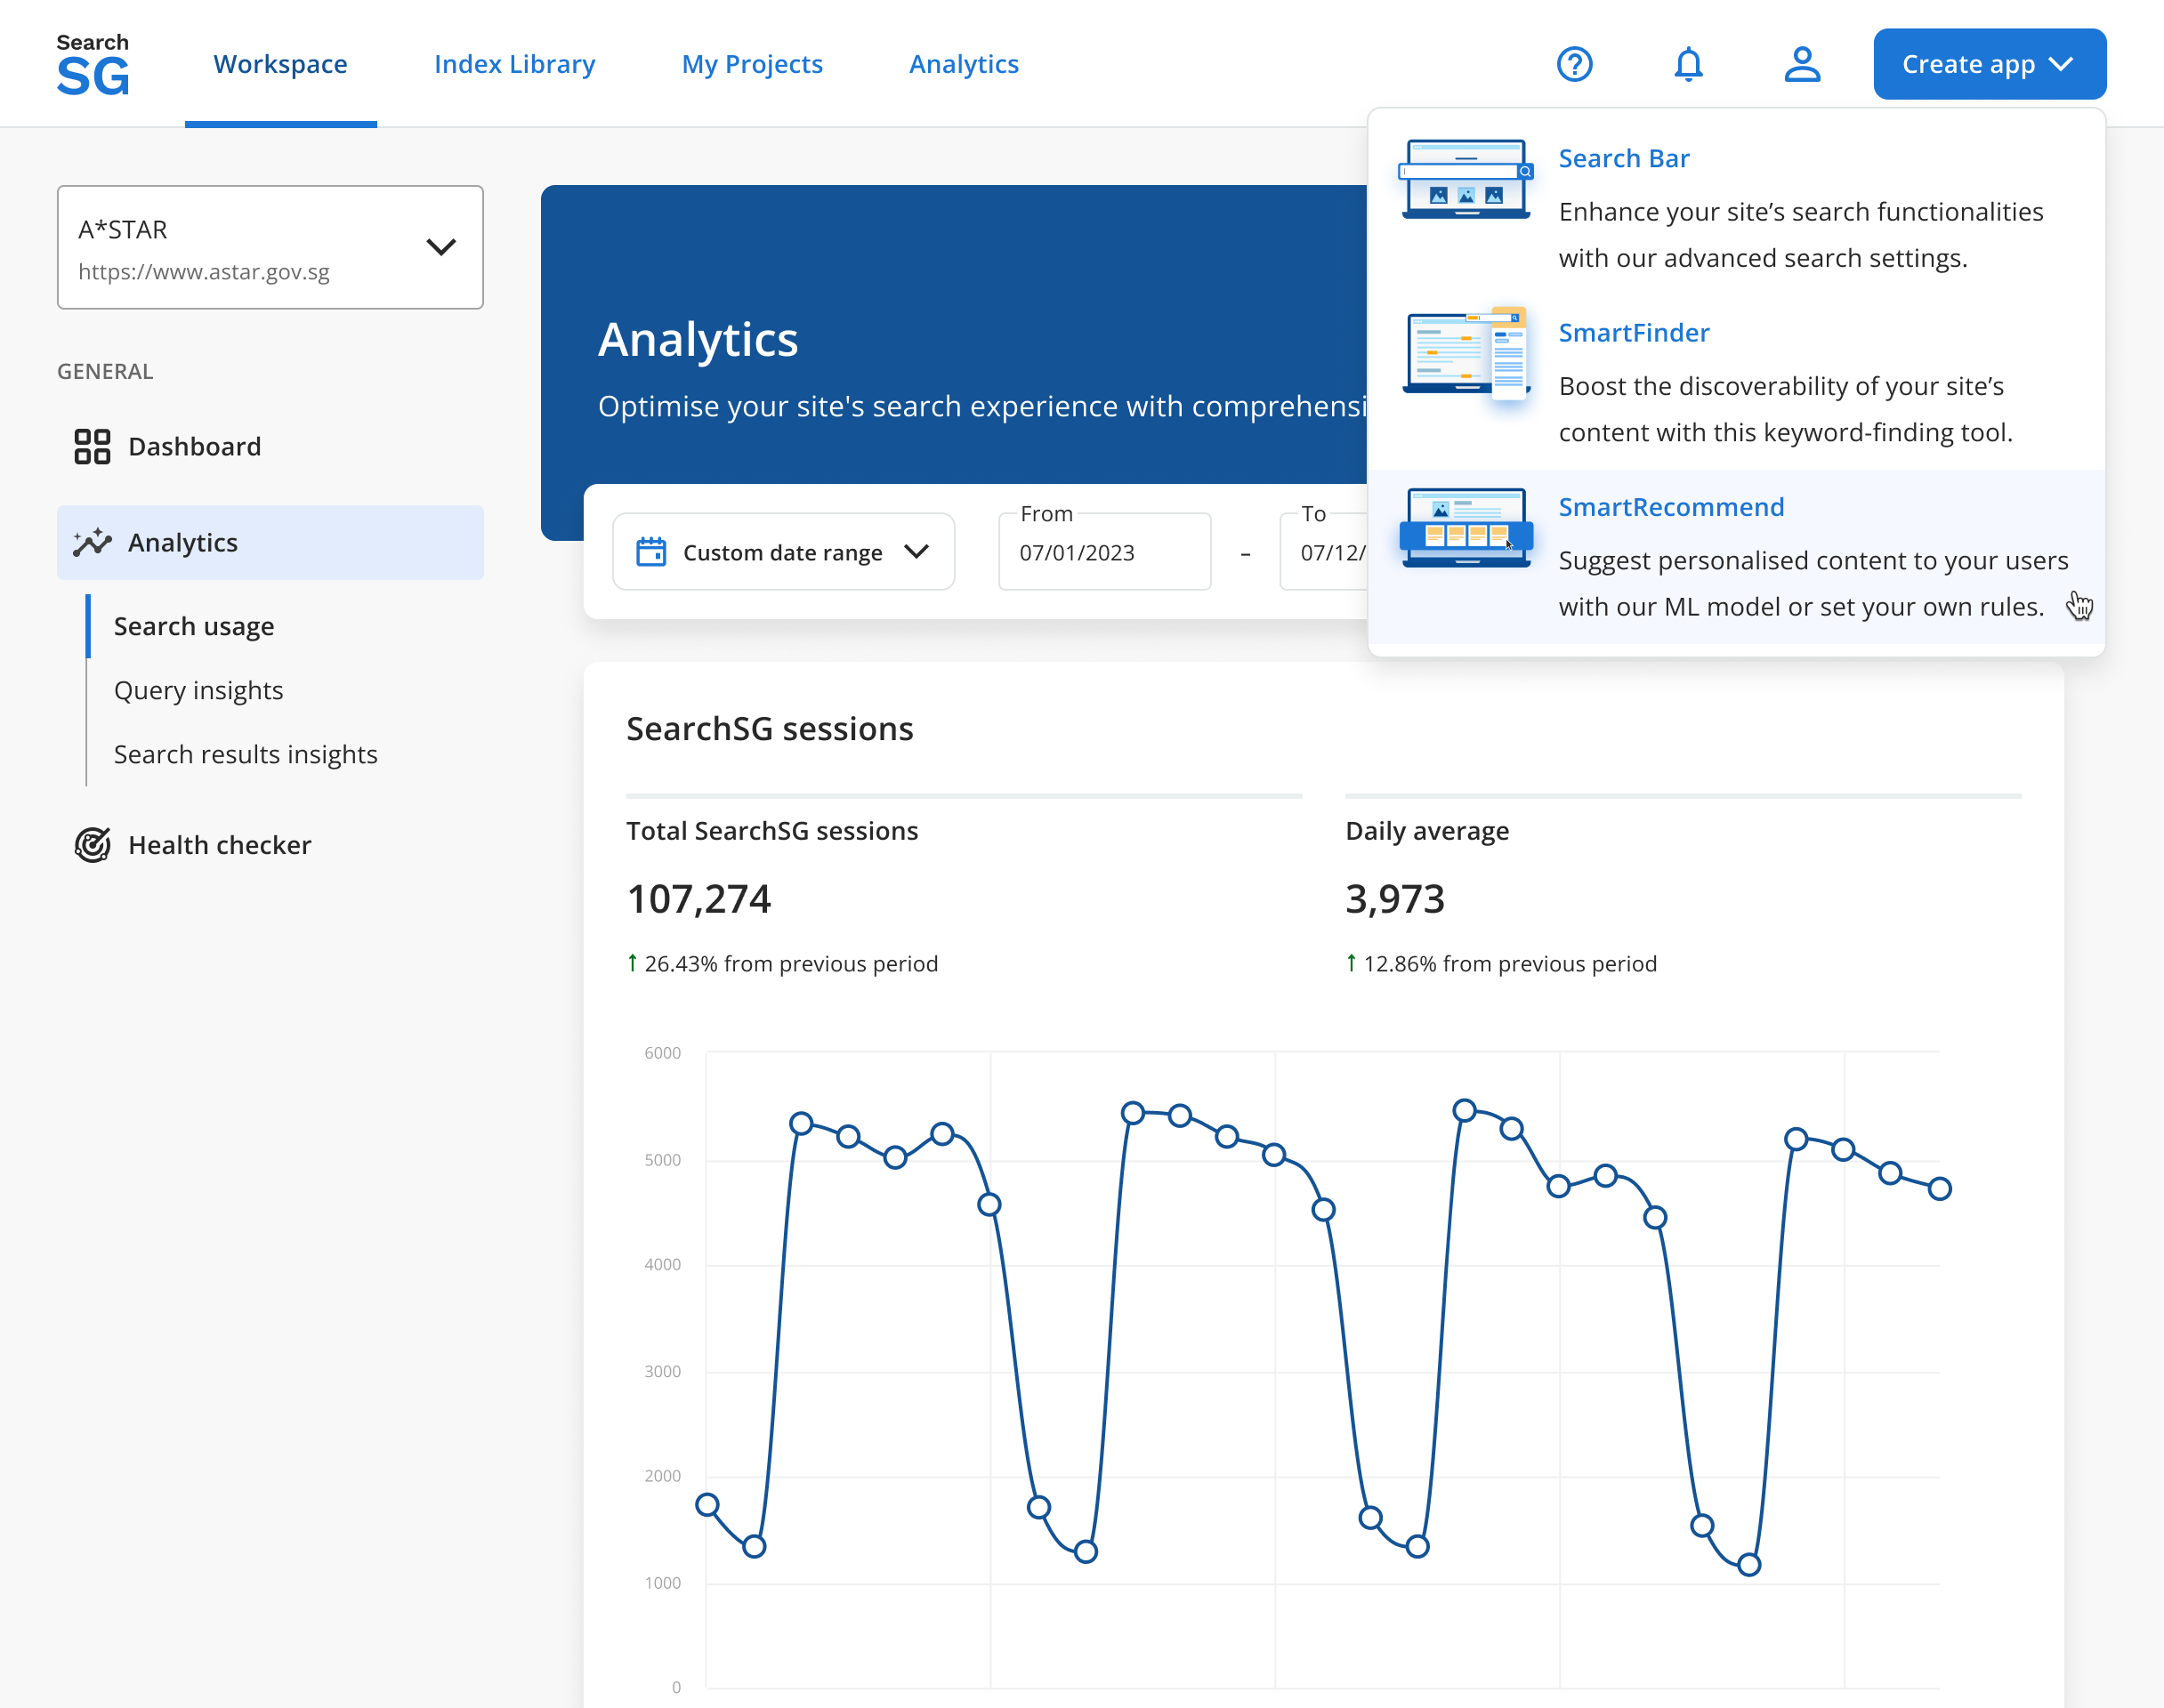Click the Analytics sparkline icon in sidebar
Image resolution: width=2164 pixels, height=1708 pixels.
(x=91, y=542)
